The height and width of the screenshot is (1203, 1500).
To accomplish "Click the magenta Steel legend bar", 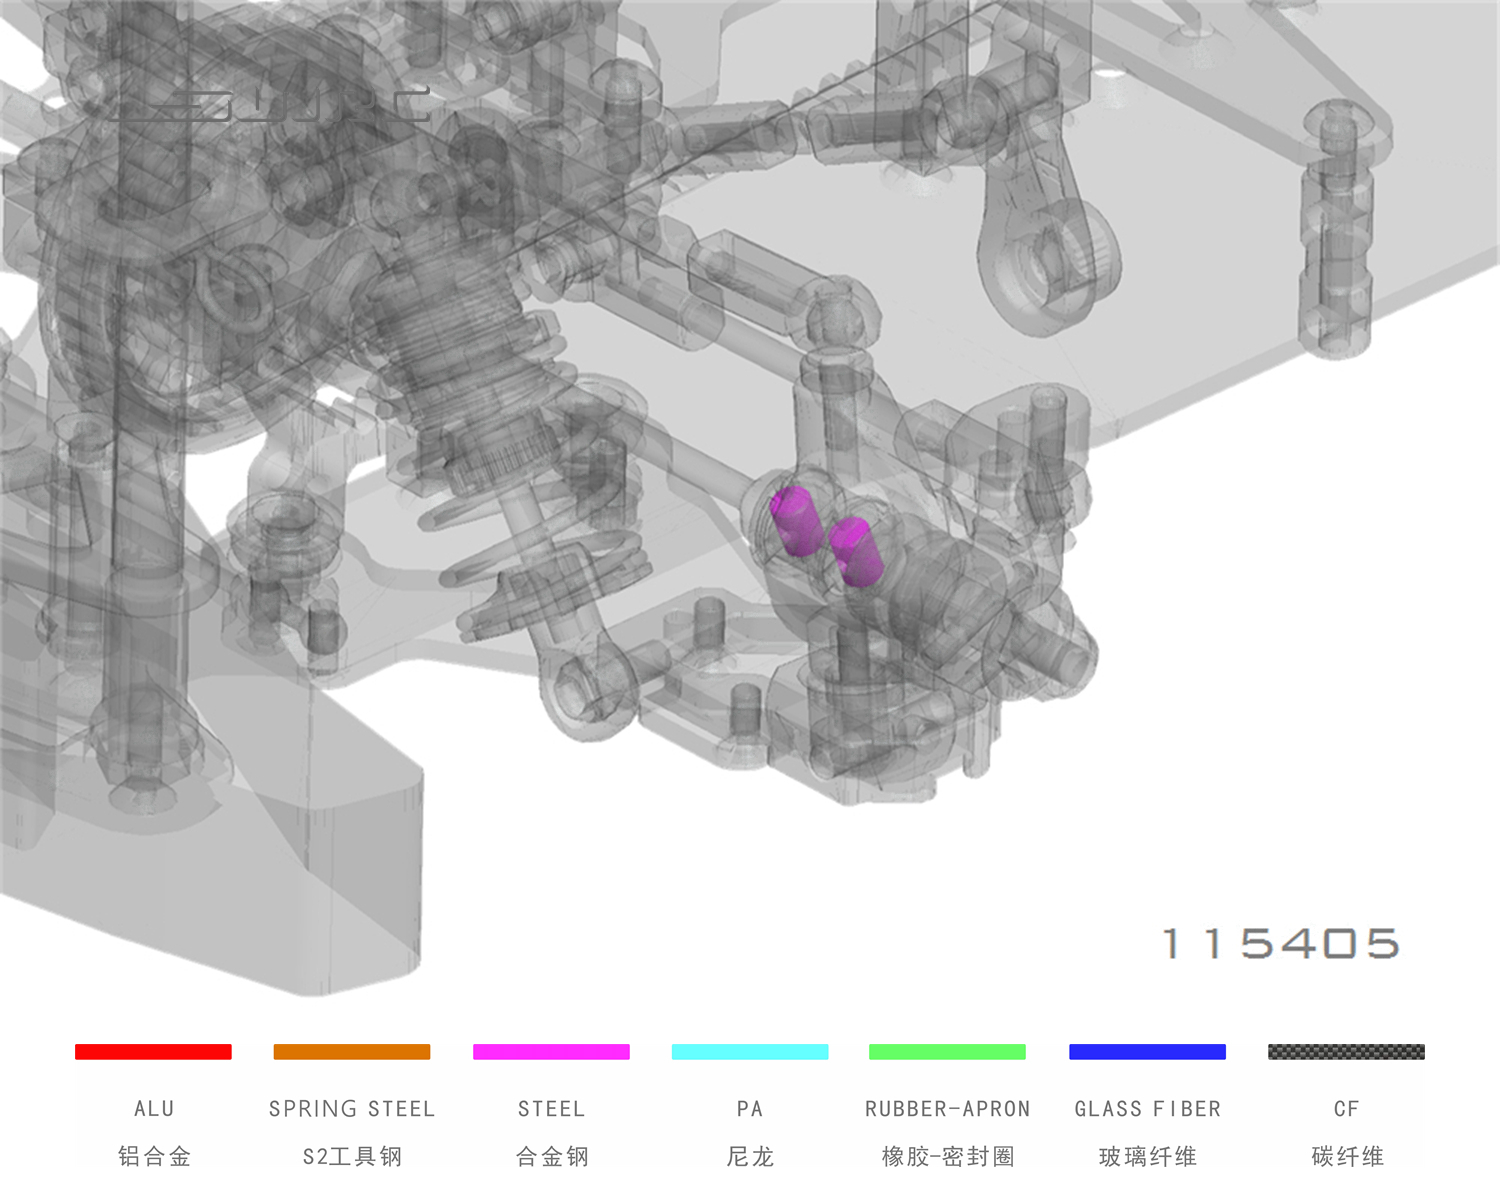I will pyautogui.click(x=551, y=1052).
